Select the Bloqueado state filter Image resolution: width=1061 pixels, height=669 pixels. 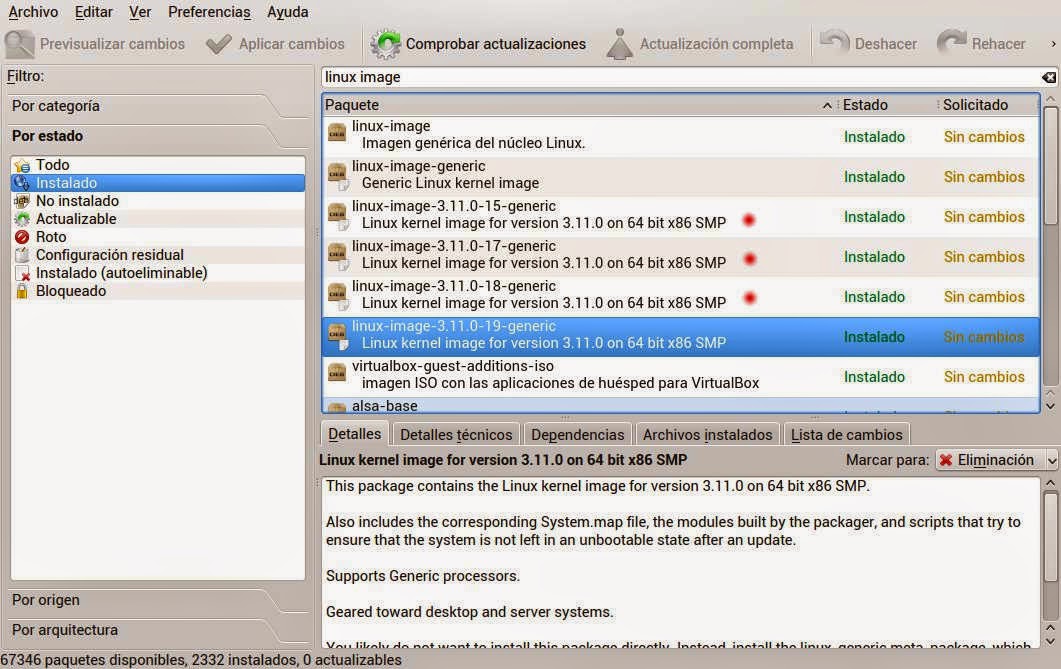coord(158,292)
